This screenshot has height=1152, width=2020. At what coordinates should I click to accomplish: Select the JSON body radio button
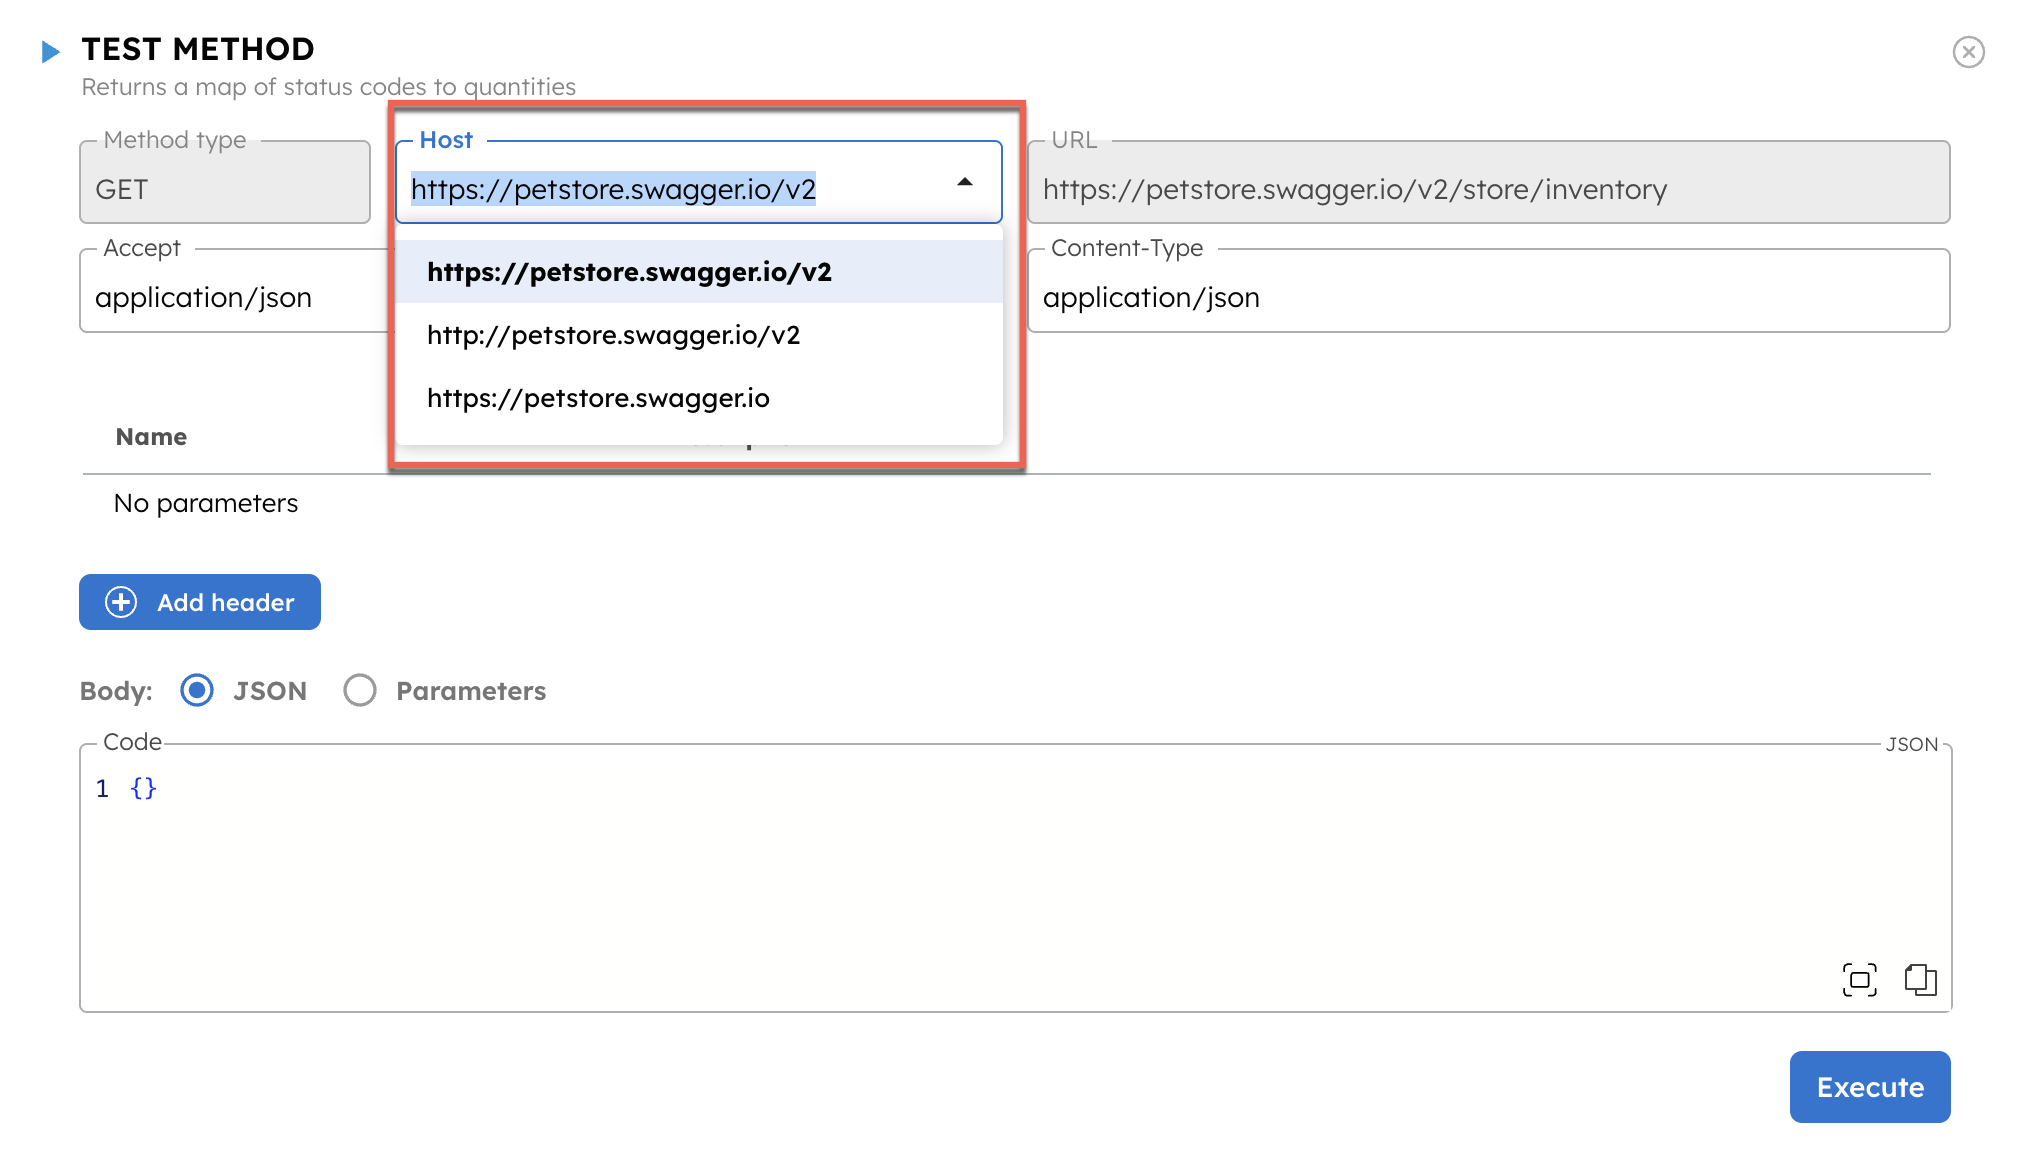(x=197, y=690)
